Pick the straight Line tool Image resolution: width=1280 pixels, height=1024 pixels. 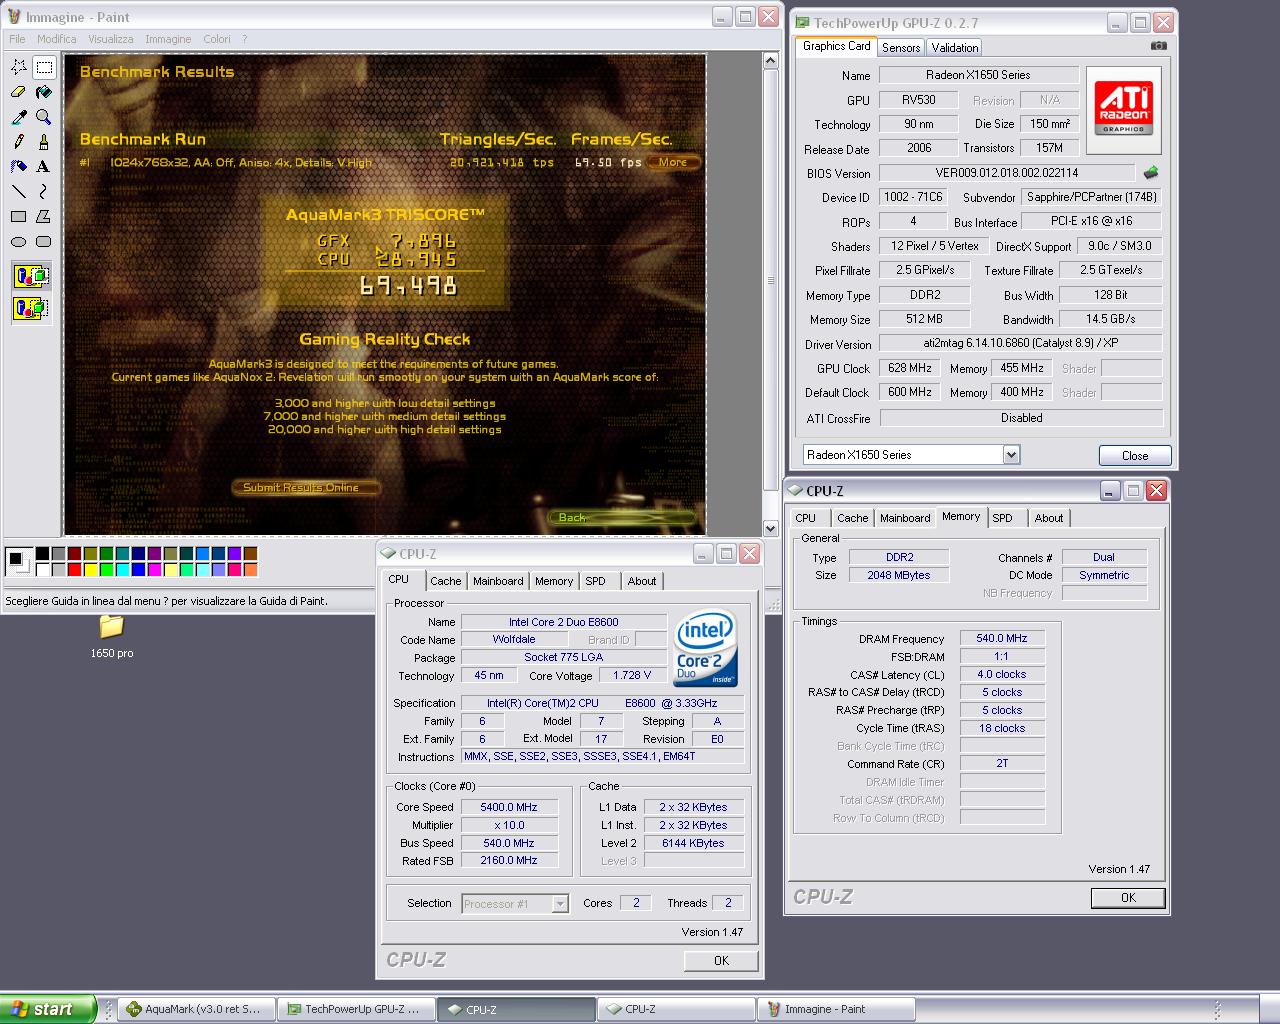click(x=19, y=191)
